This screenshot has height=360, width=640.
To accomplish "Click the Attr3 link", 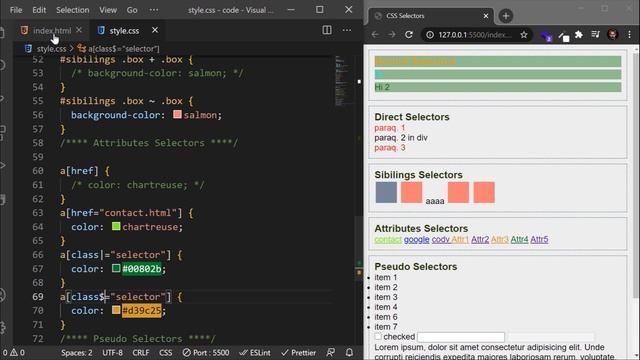I will click(x=500, y=240).
